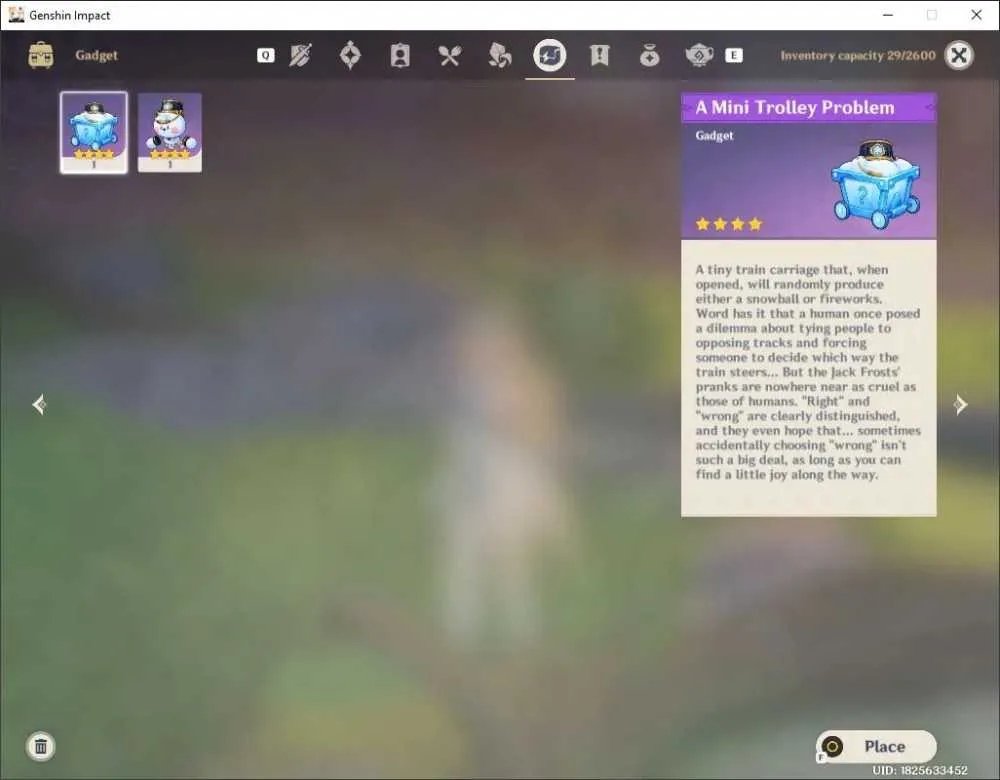
Task: Click the trolley gadget image in details panel
Action: pyautogui.click(x=876, y=185)
